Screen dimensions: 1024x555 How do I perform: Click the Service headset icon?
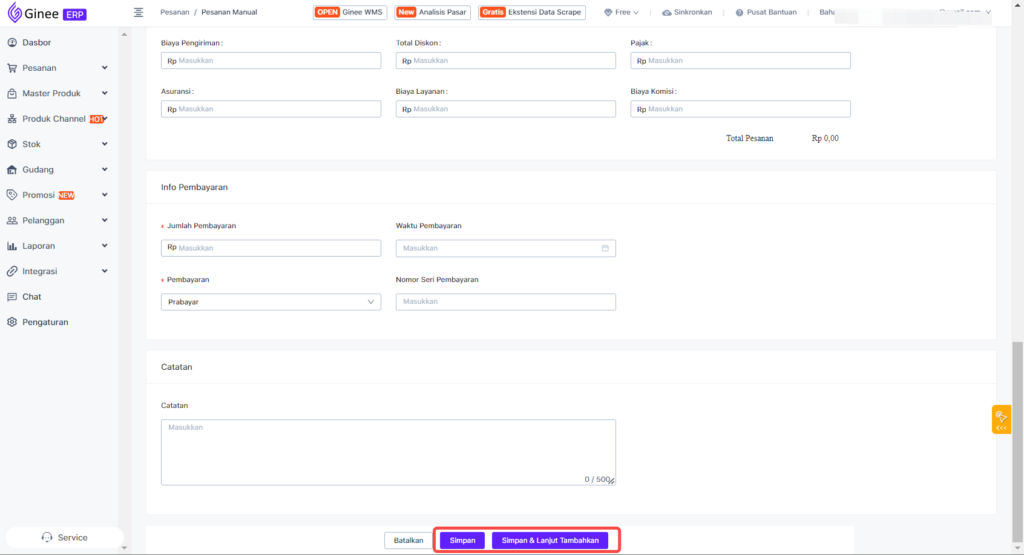47,537
